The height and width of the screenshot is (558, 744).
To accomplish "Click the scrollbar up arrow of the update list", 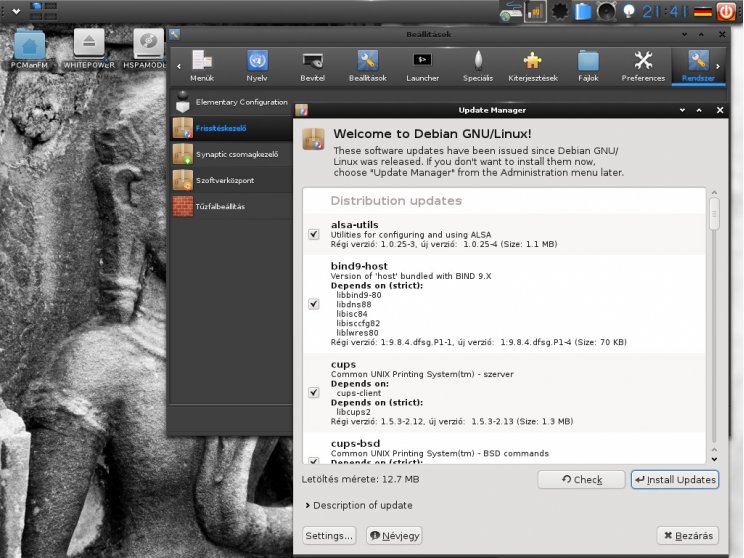I will click(714, 193).
